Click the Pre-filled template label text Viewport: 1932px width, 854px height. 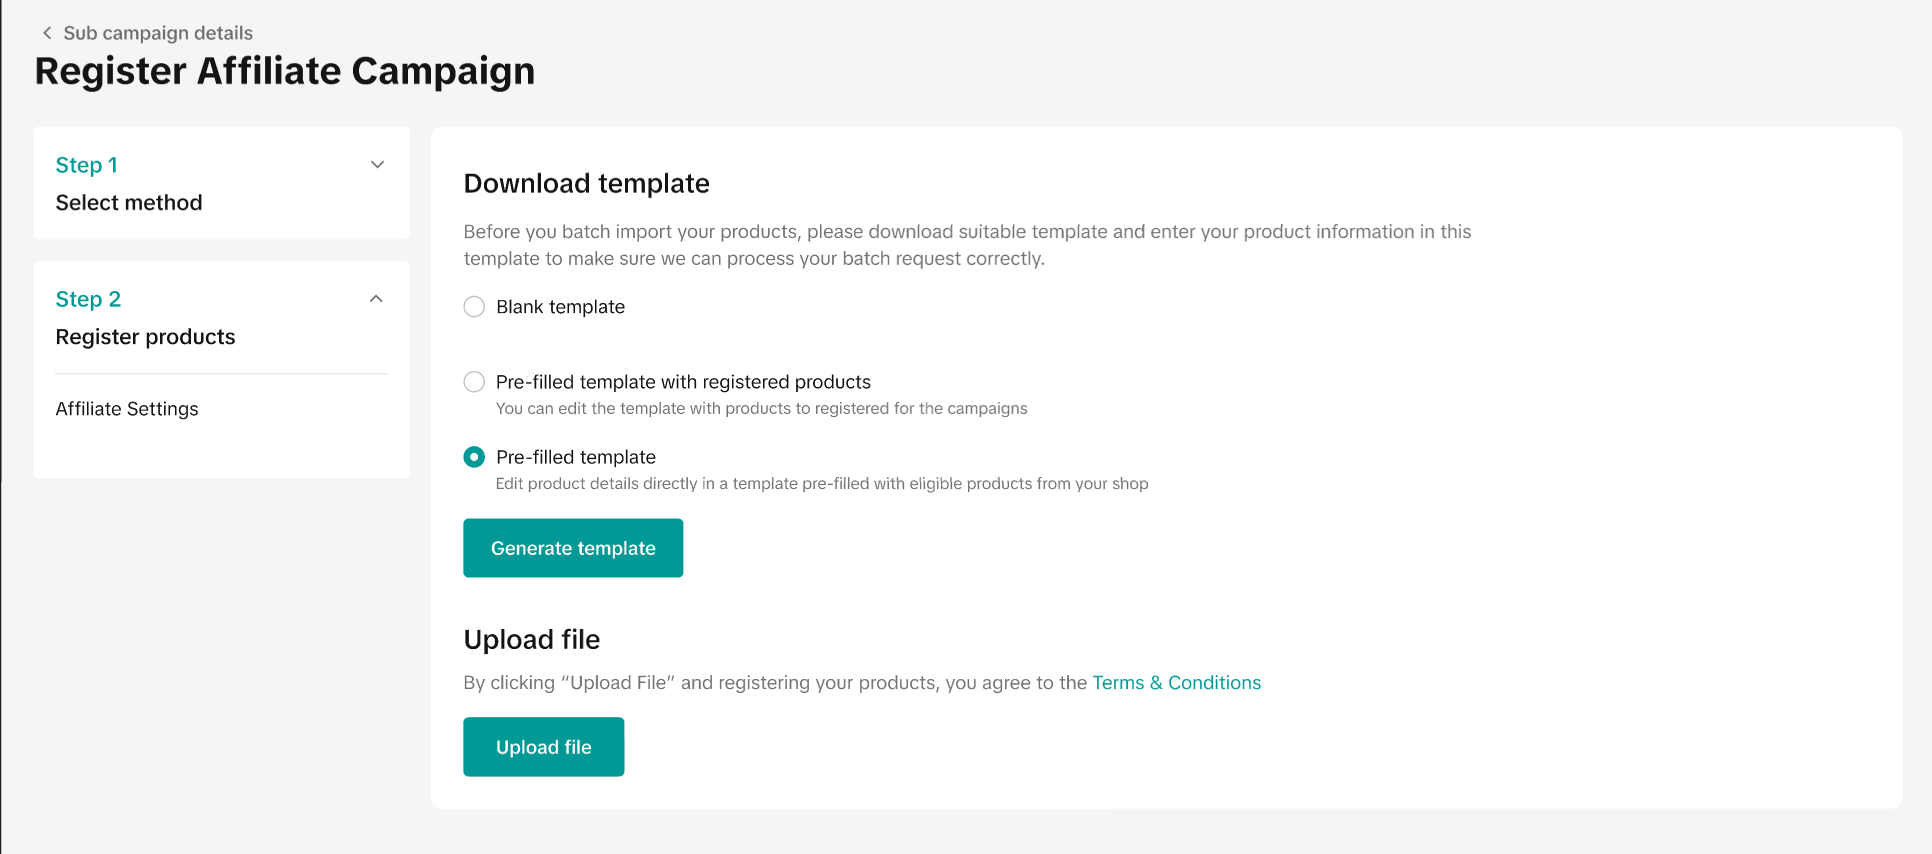(576, 457)
